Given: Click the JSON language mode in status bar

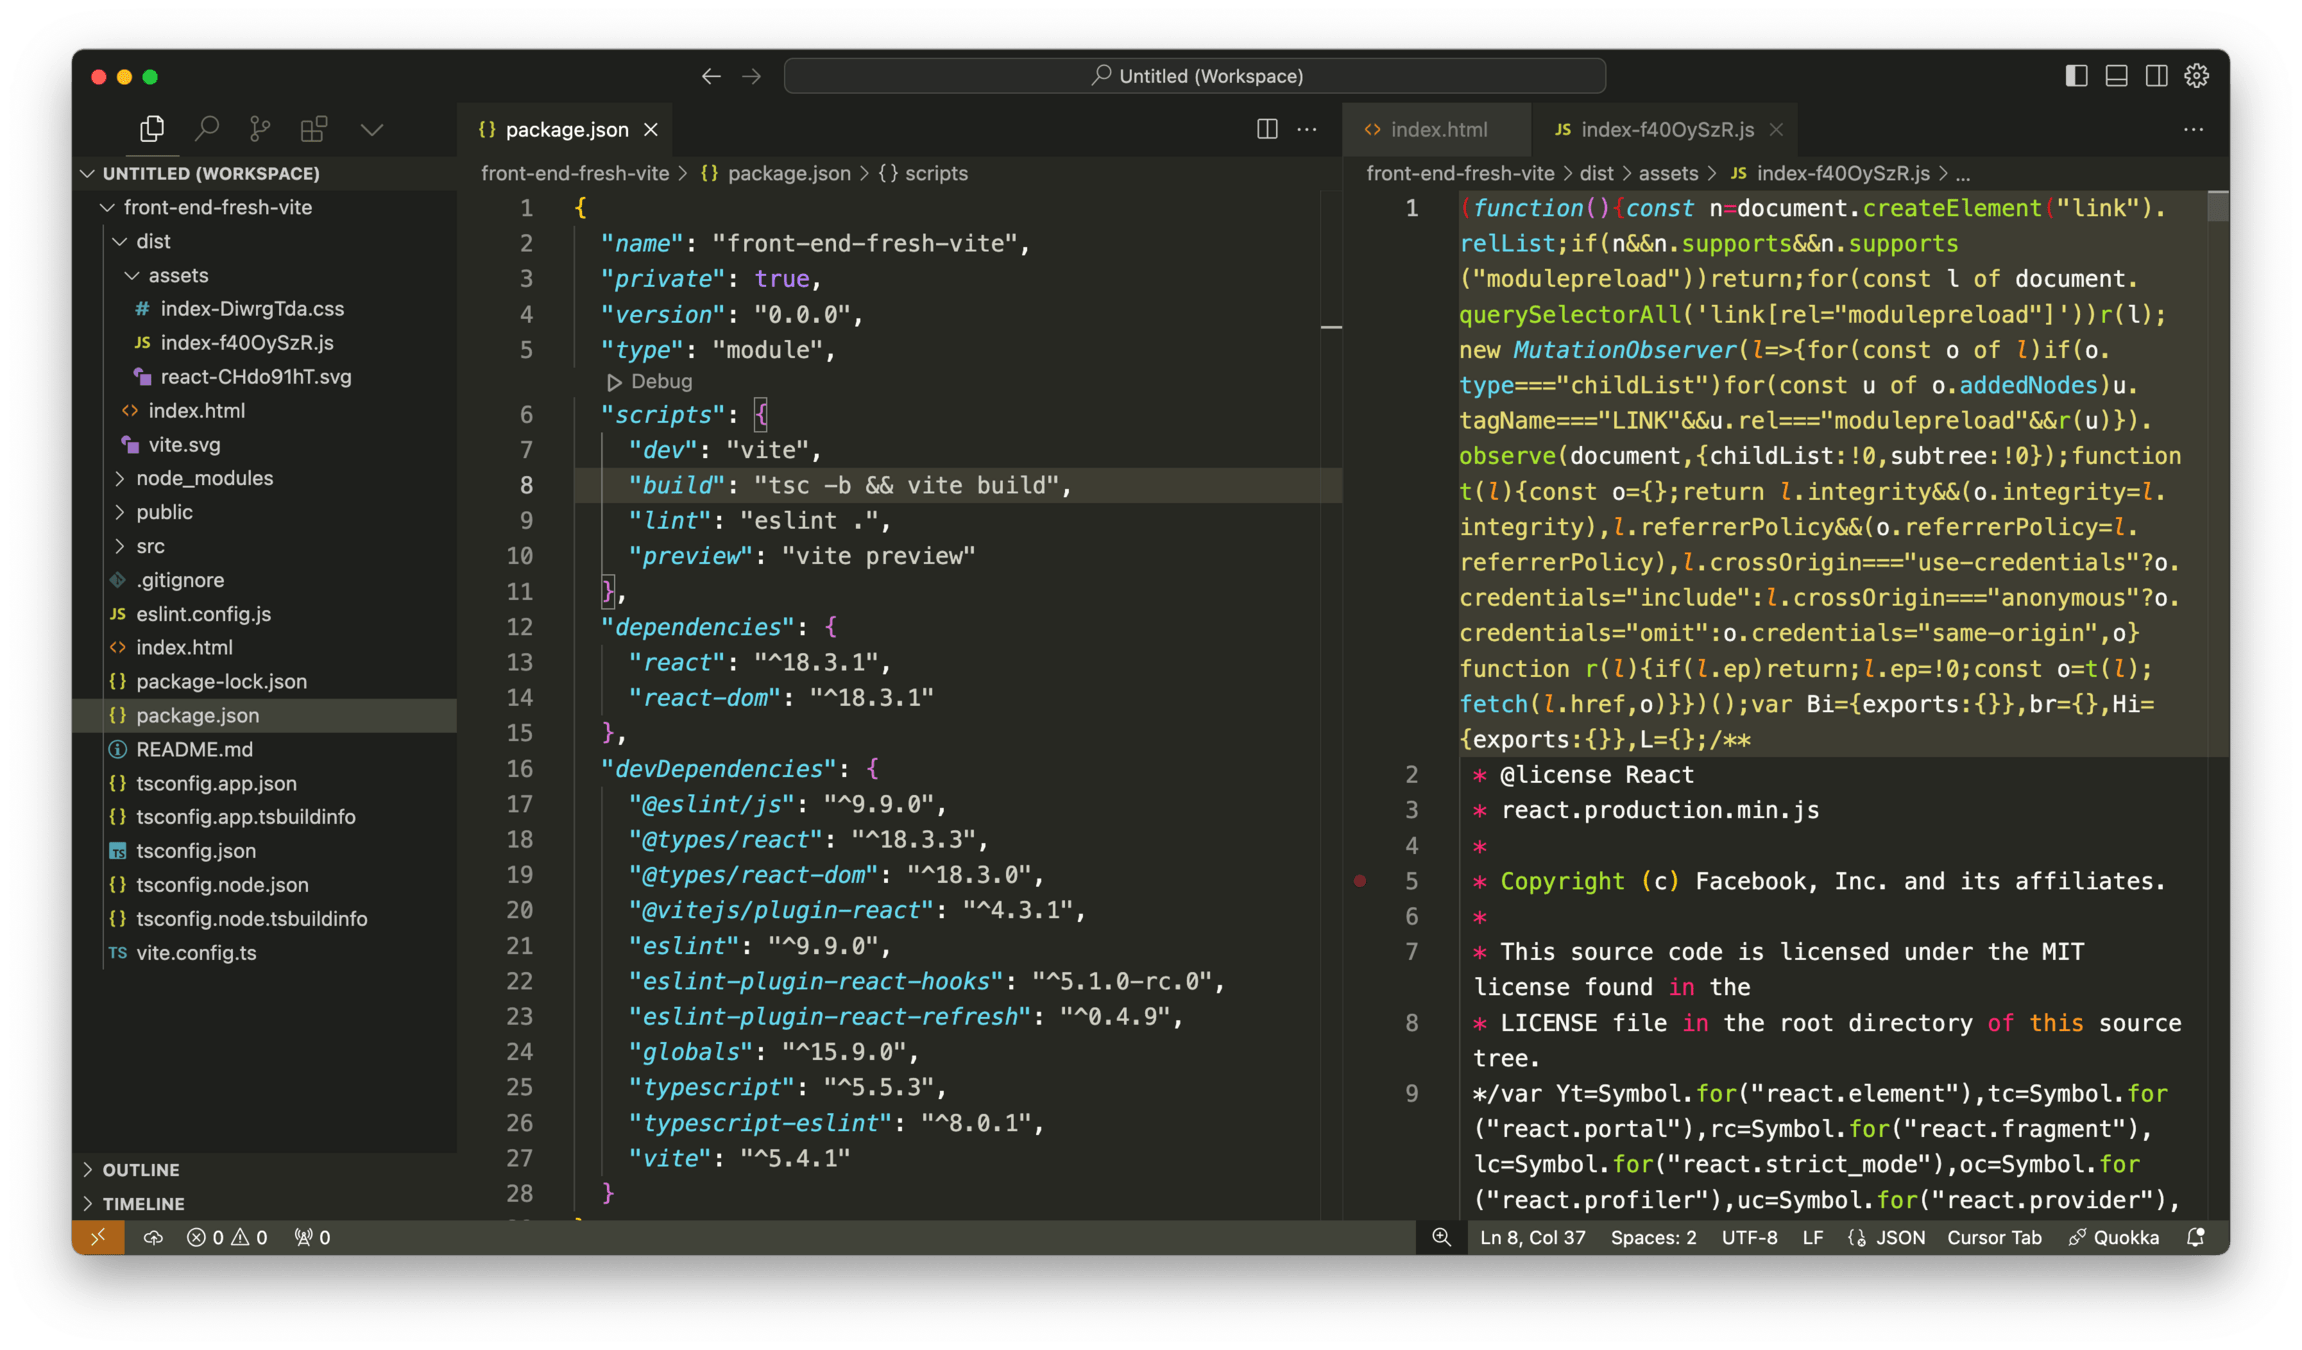Looking at the screenshot, I should (1899, 1237).
